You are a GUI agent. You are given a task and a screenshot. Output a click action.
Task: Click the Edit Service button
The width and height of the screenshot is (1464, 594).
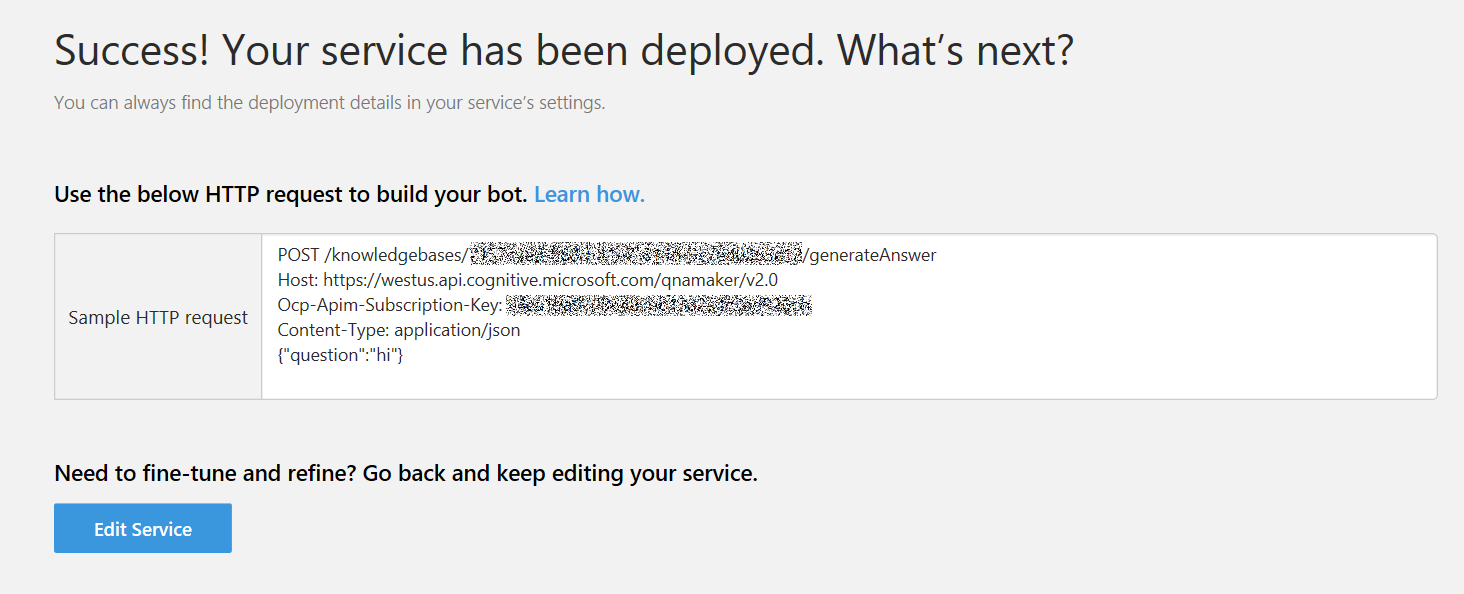coord(143,528)
